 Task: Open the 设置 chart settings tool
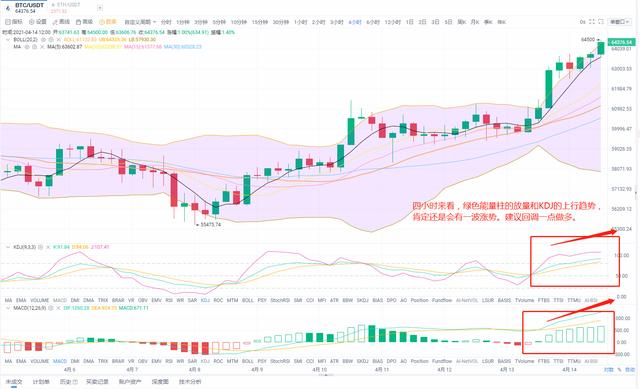coord(38,22)
